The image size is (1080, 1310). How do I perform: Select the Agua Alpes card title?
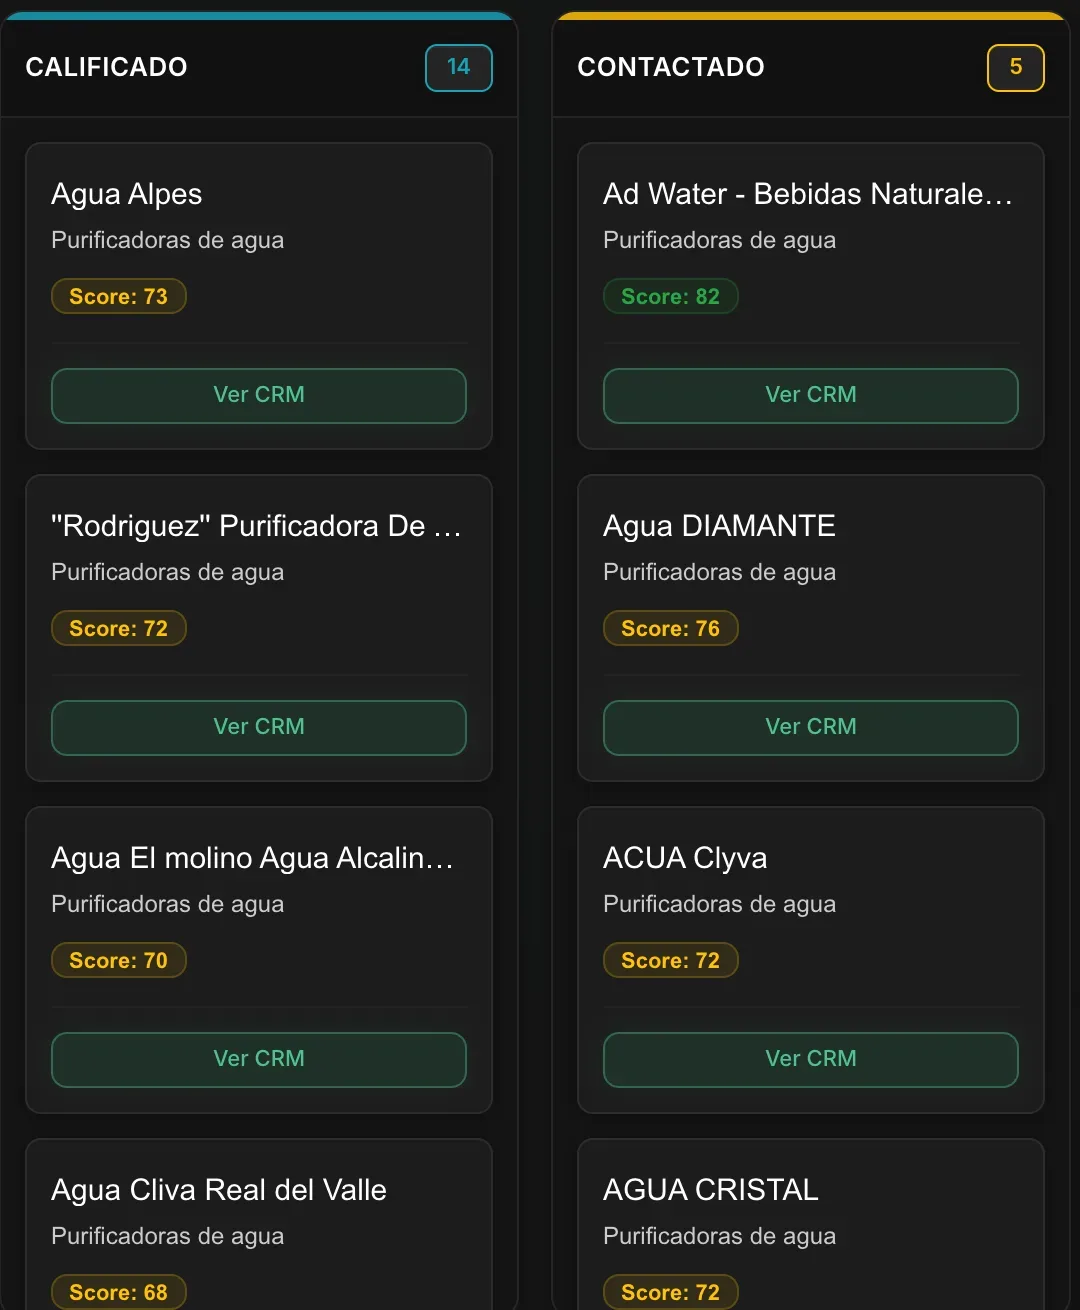point(127,194)
